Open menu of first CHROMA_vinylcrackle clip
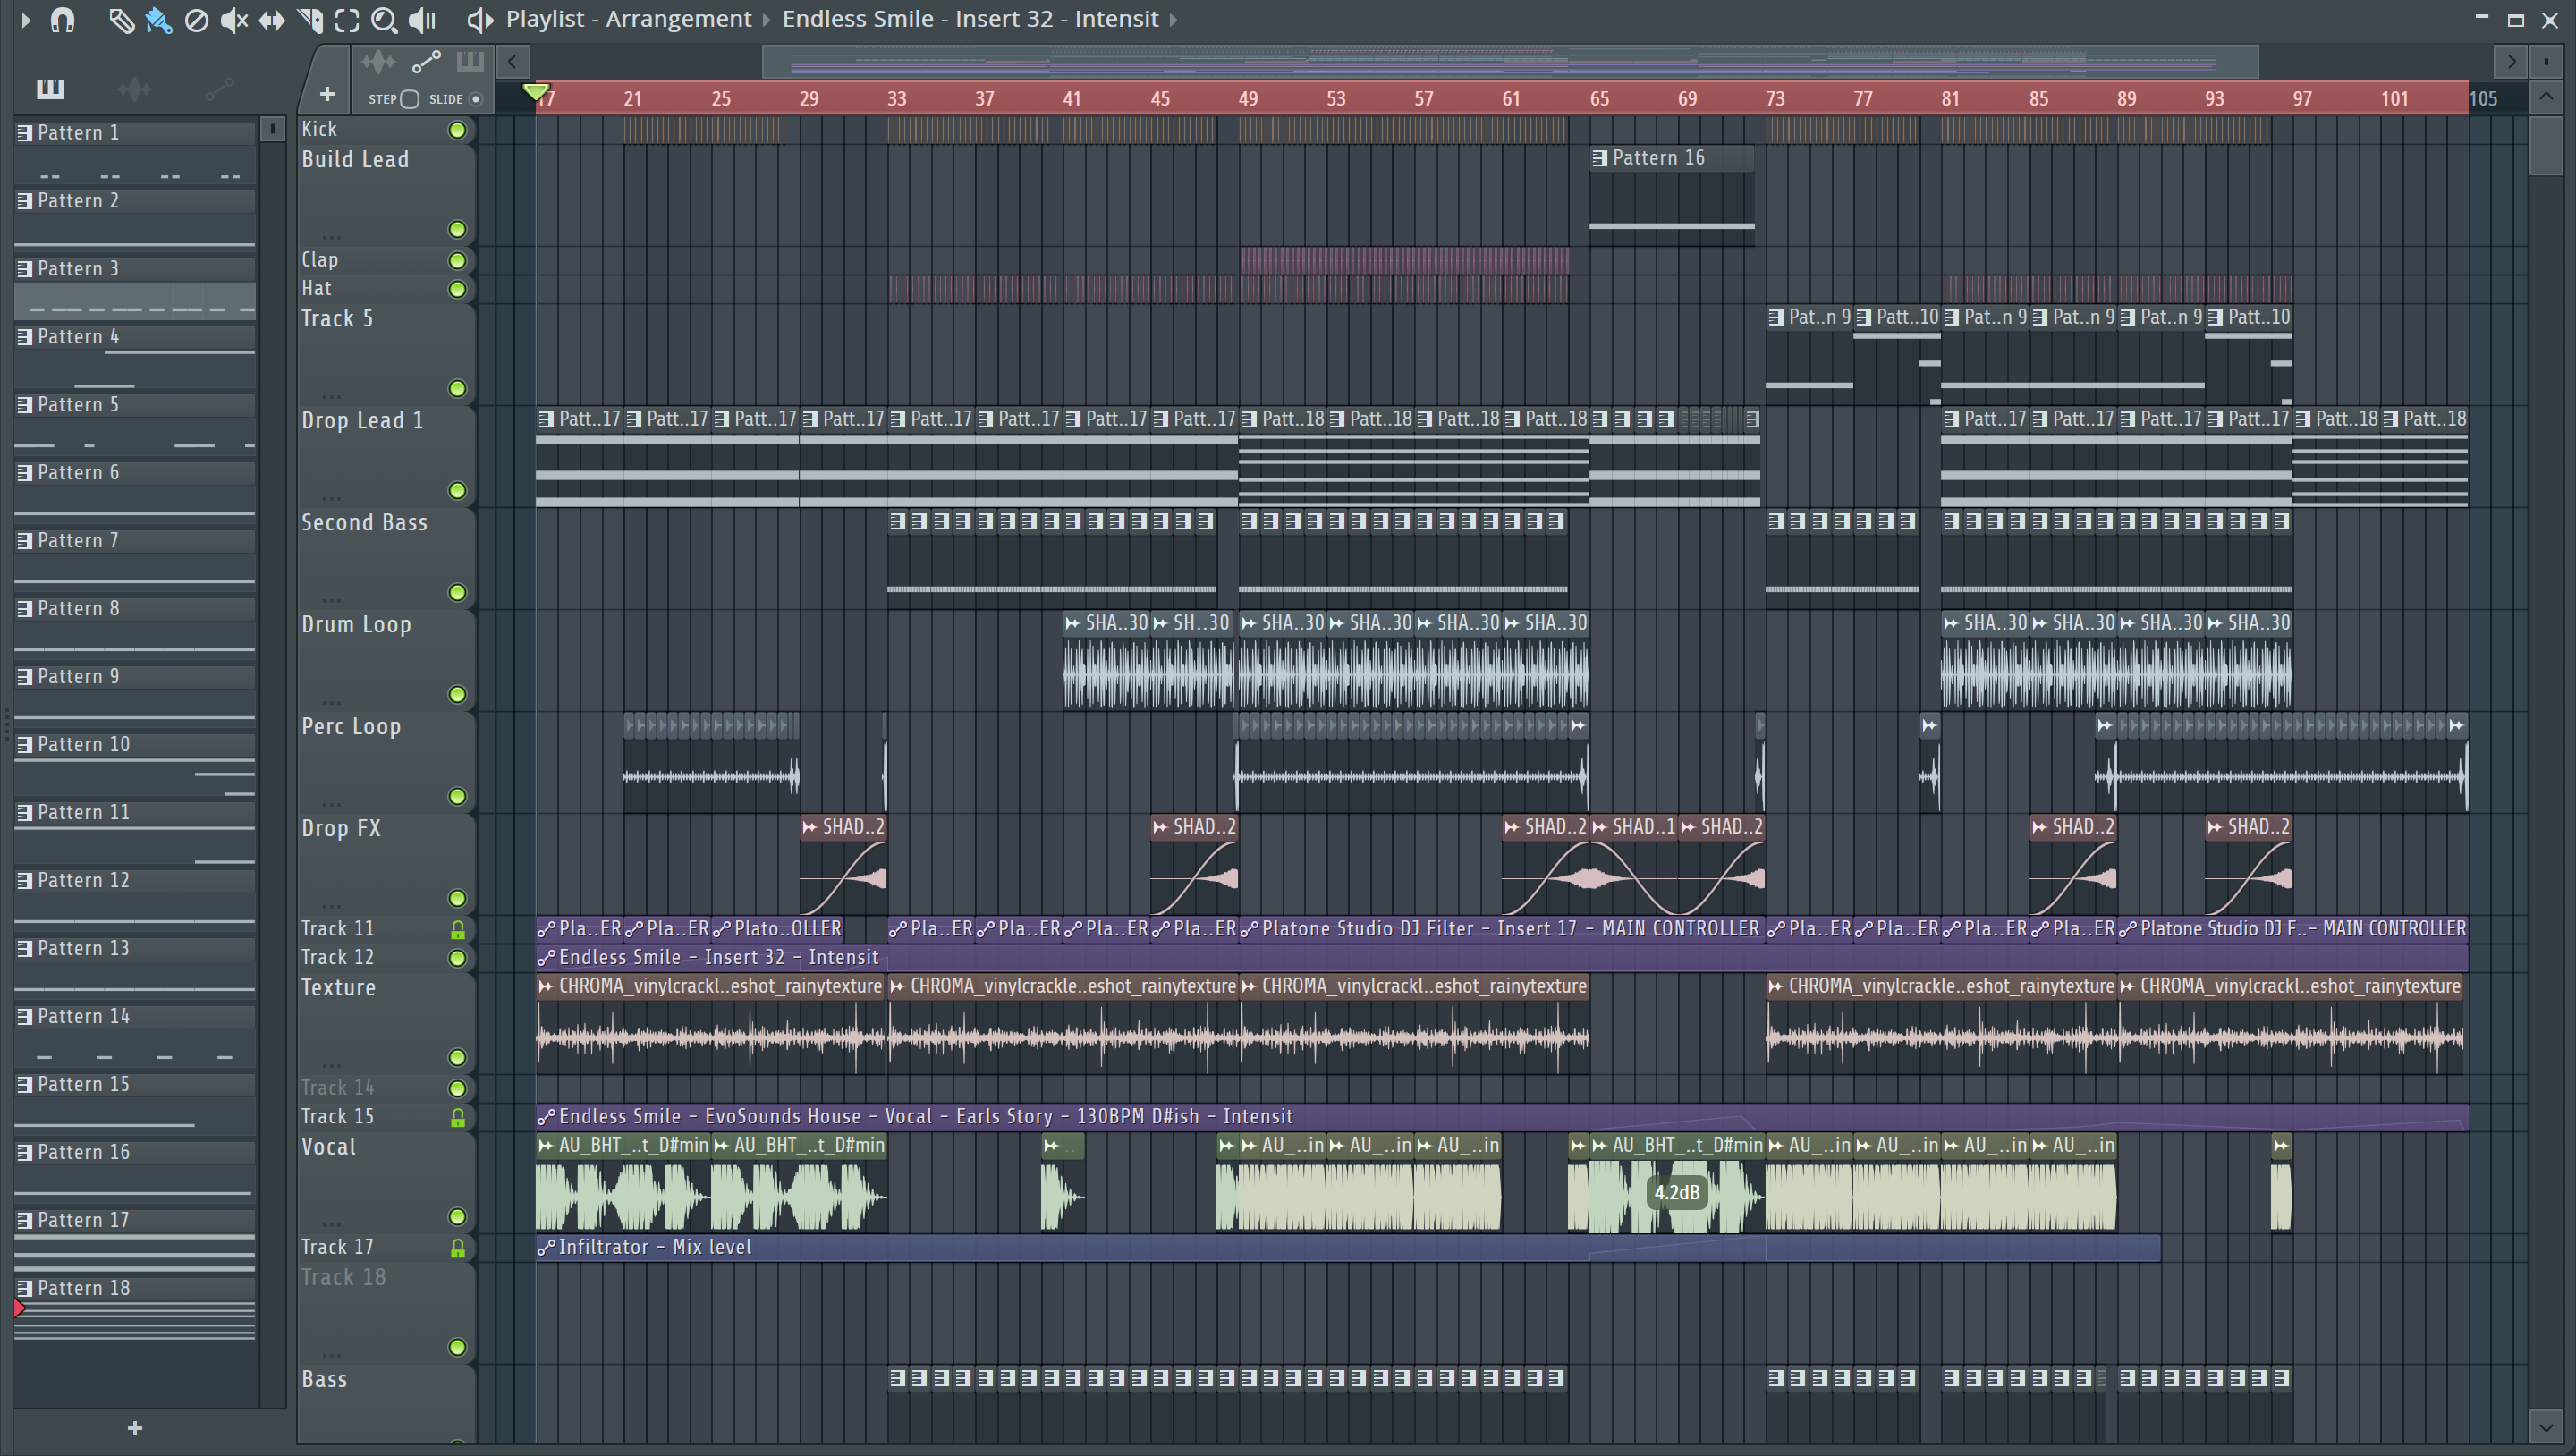Image resolution: width=2576 pixels, height=1456 pixels. (546, 987)
